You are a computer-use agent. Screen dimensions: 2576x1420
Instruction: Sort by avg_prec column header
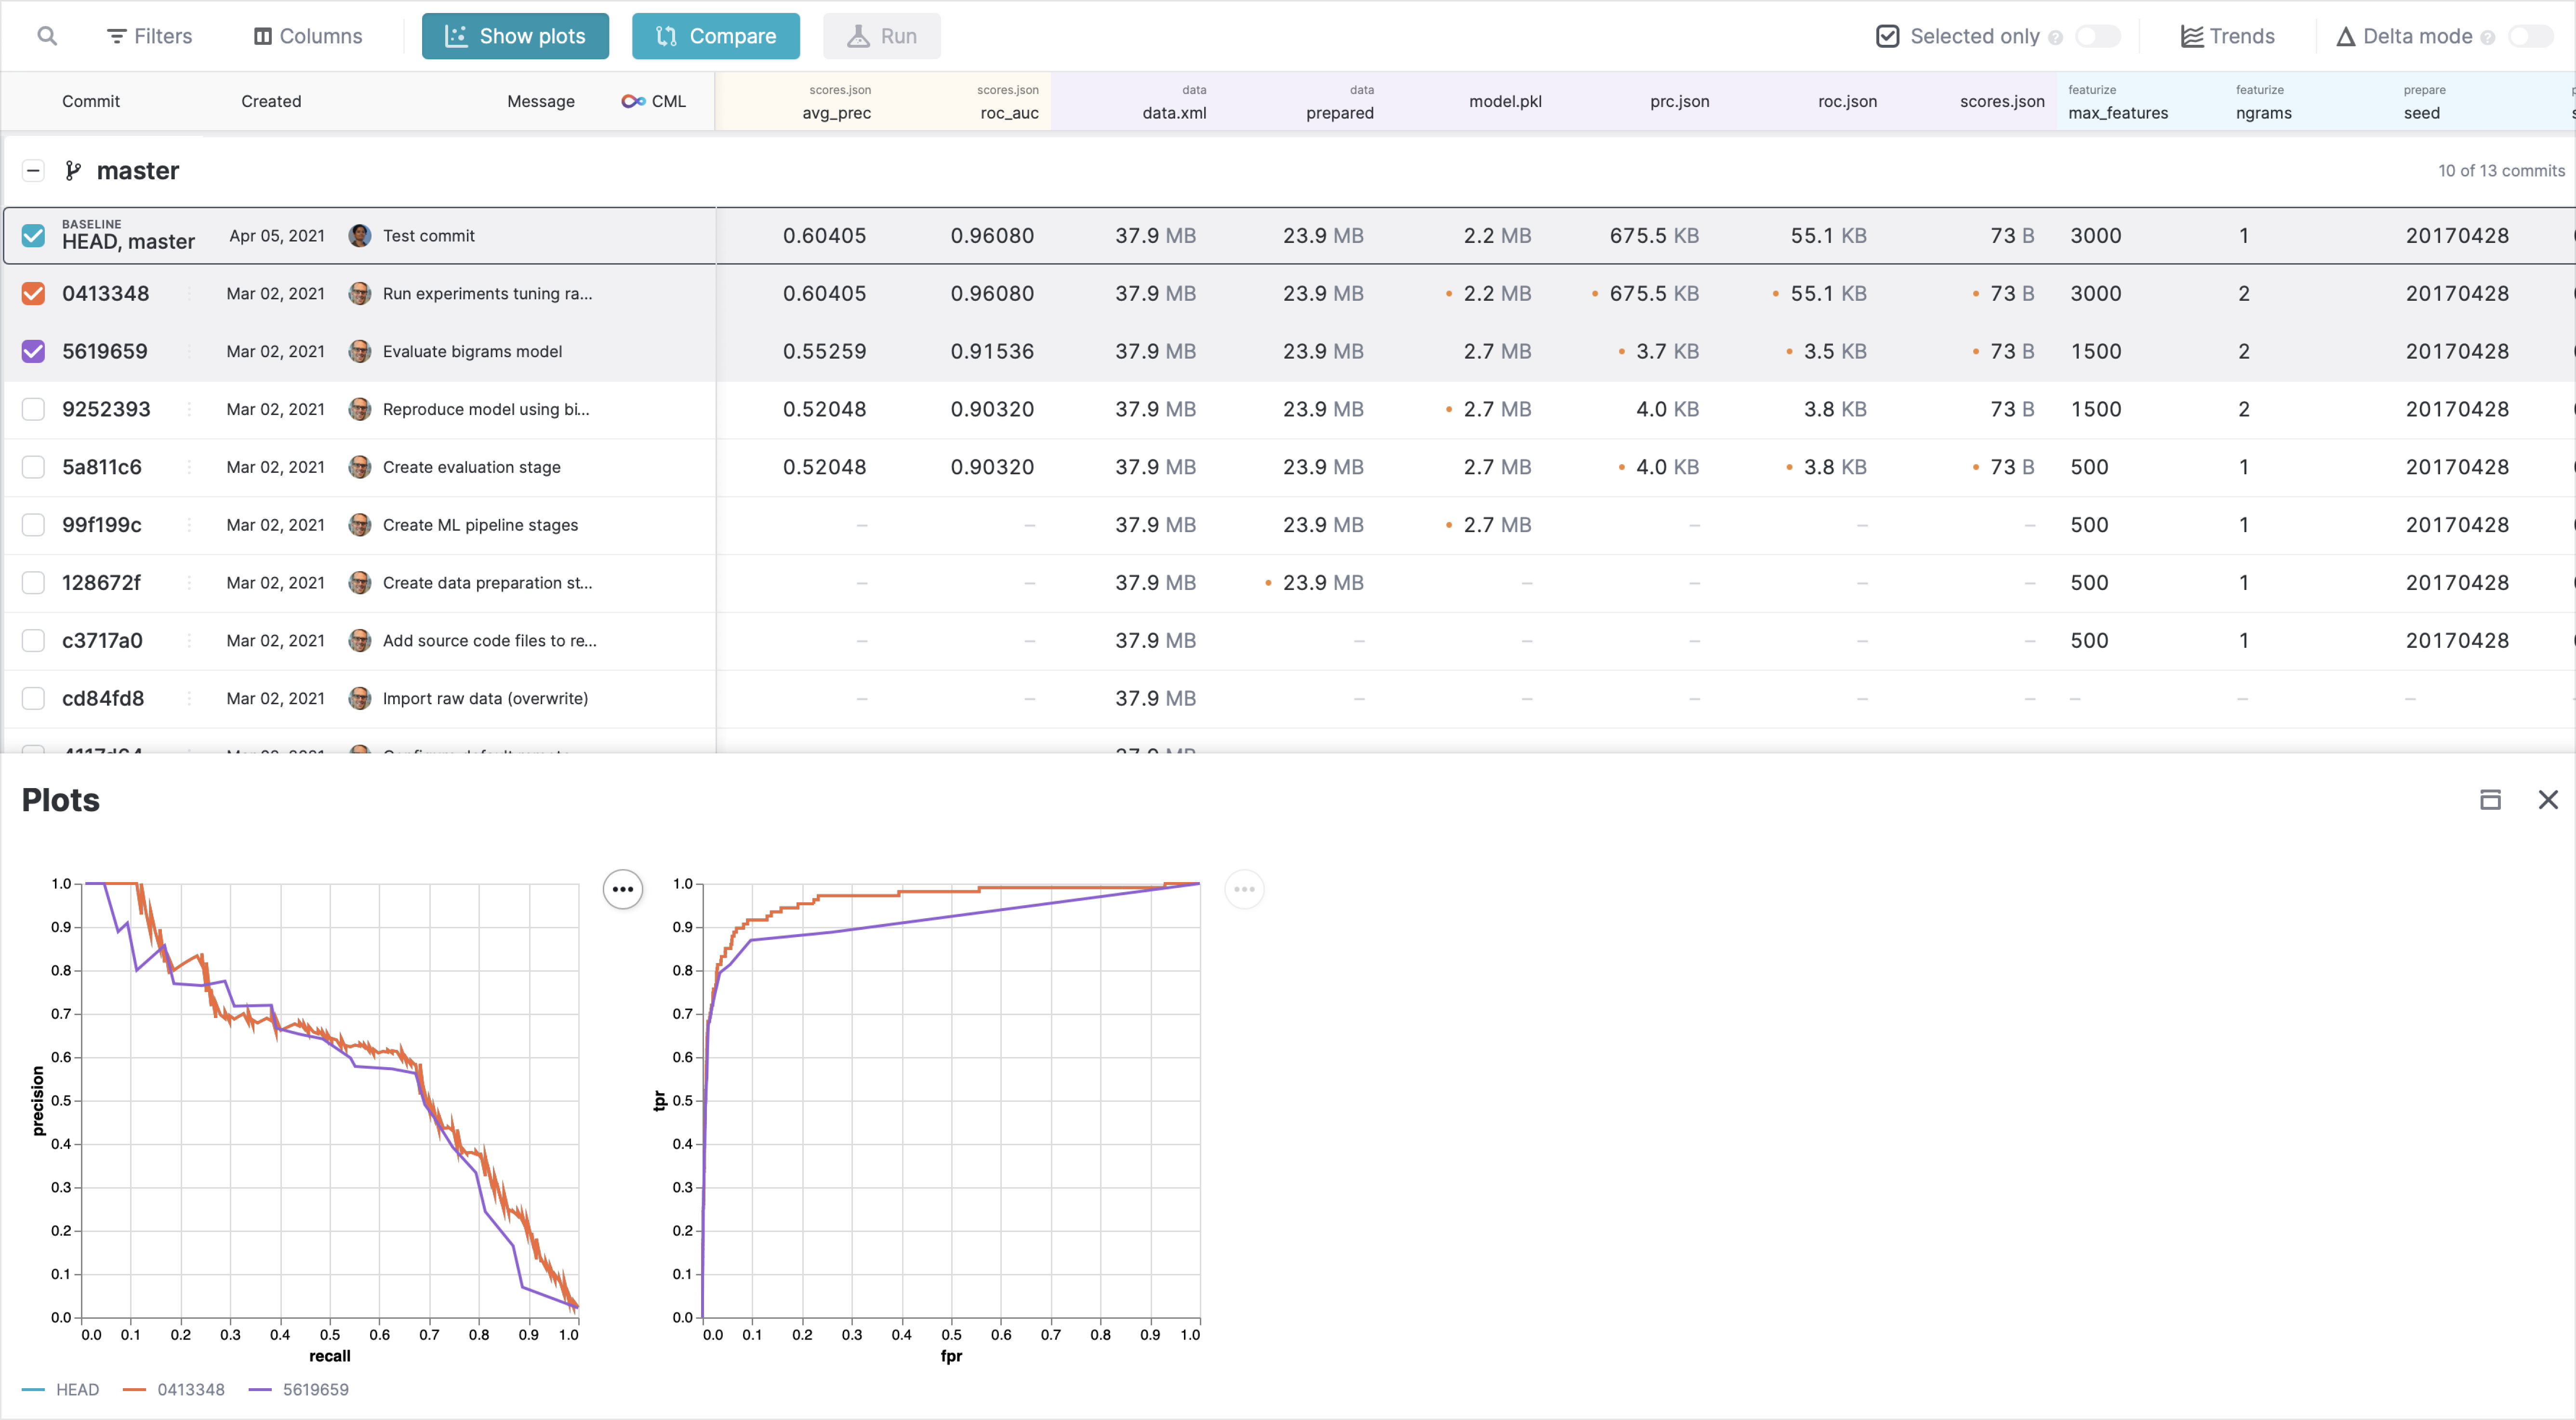837,102
